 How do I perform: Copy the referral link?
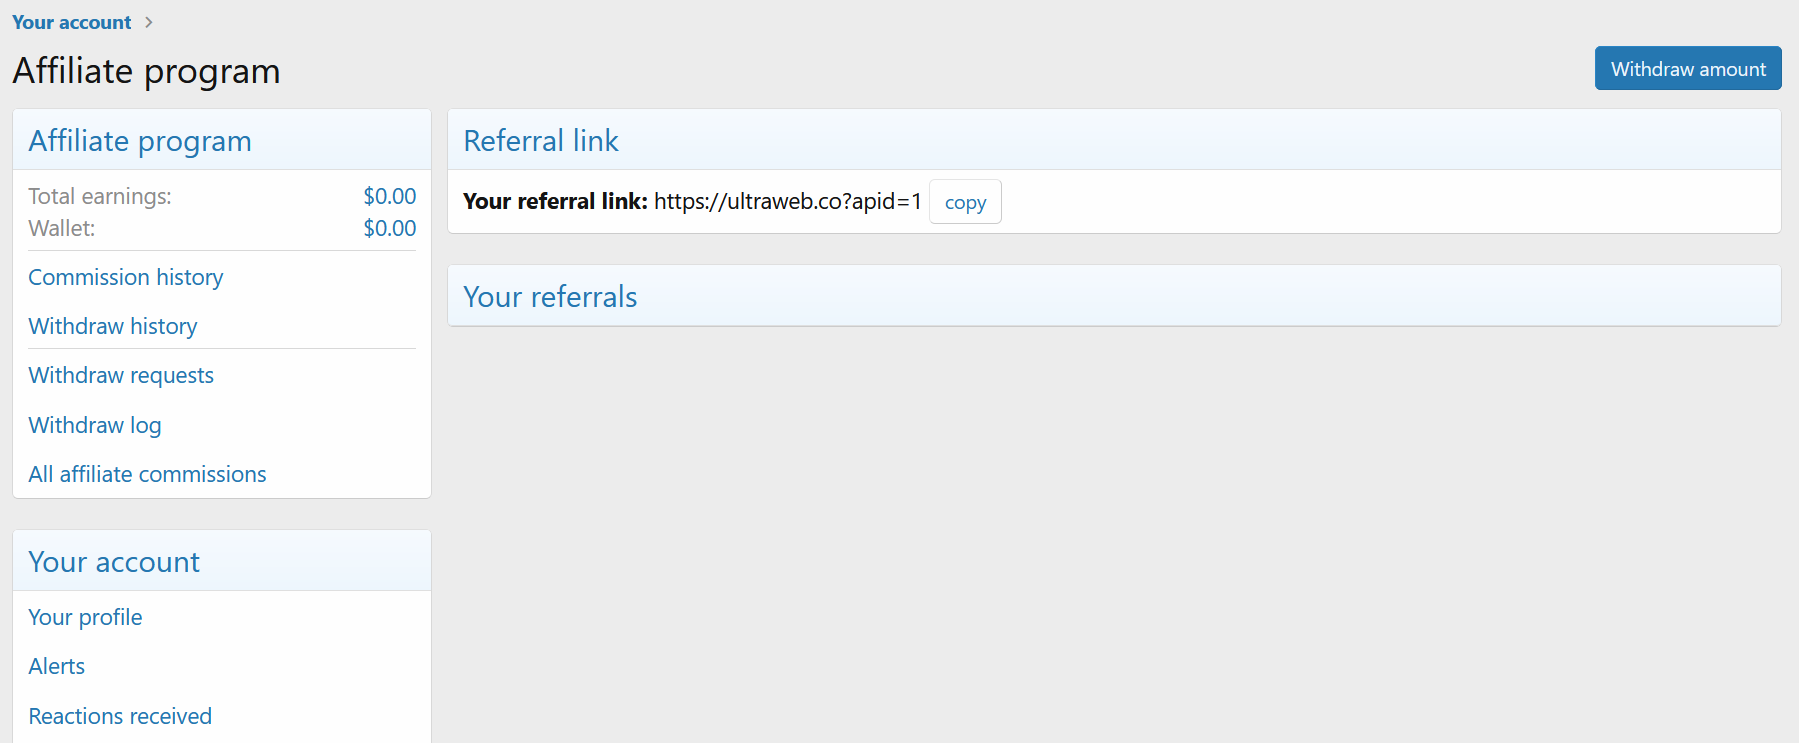click(x=965, y=202)
